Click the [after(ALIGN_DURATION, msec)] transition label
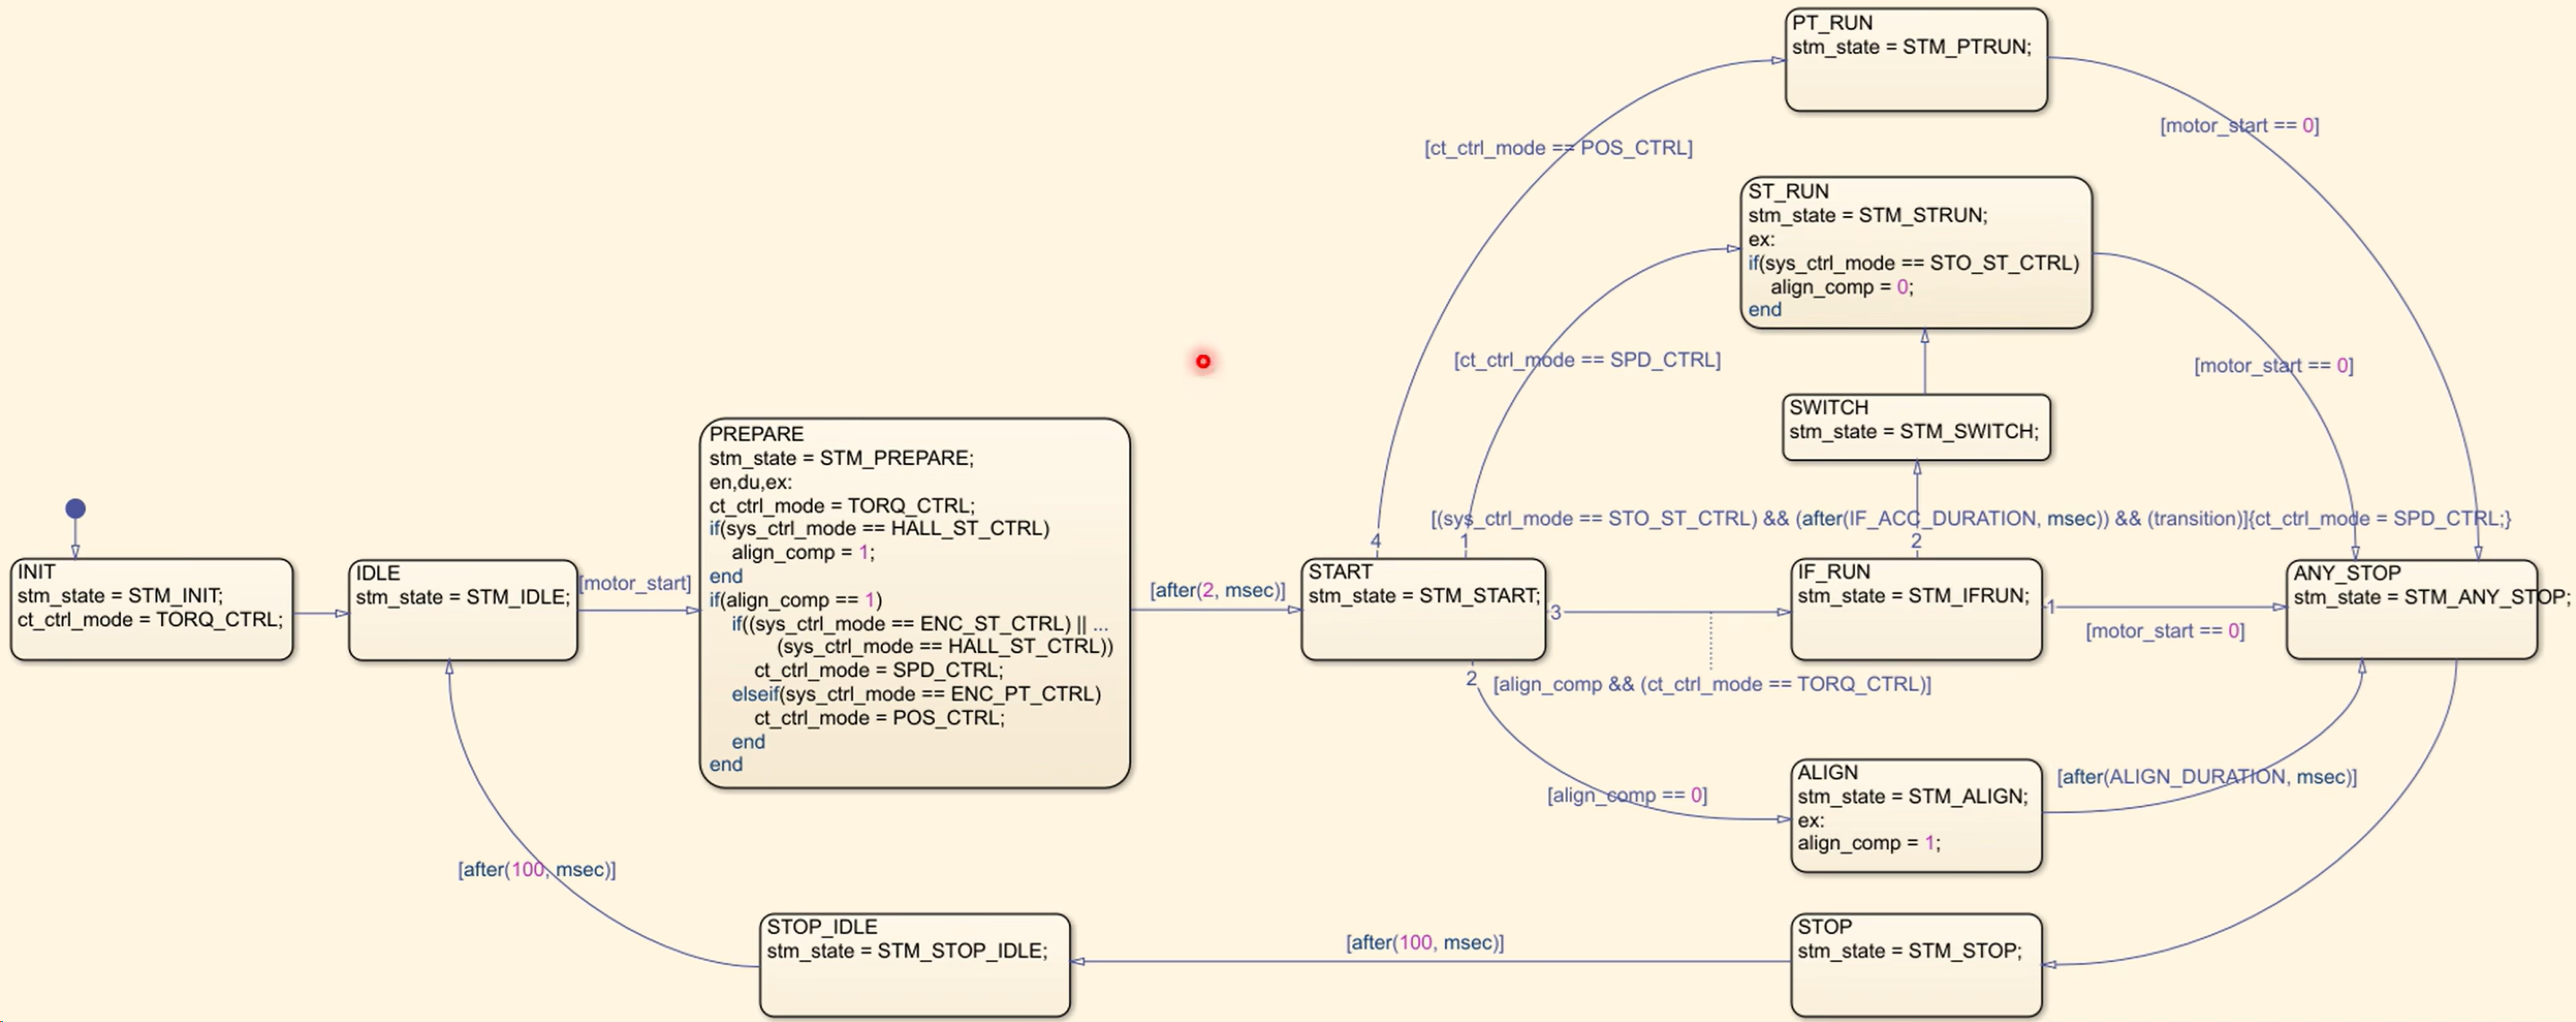This screenshot has height=1022, width=2576. (2206, 777)
